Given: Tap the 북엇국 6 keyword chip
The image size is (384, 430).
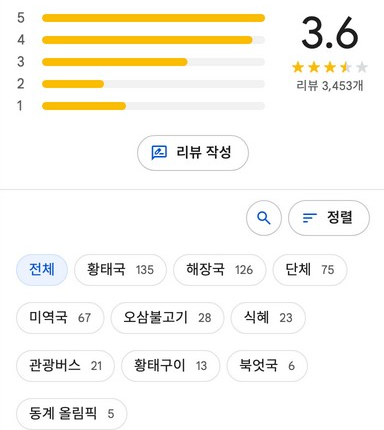Looking at the screenshot, I should (267, 366).
